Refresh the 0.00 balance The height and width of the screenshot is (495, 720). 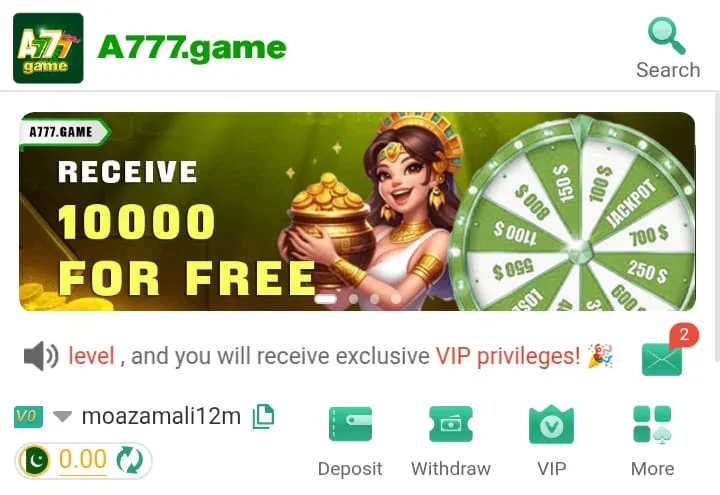pos(129,460)
